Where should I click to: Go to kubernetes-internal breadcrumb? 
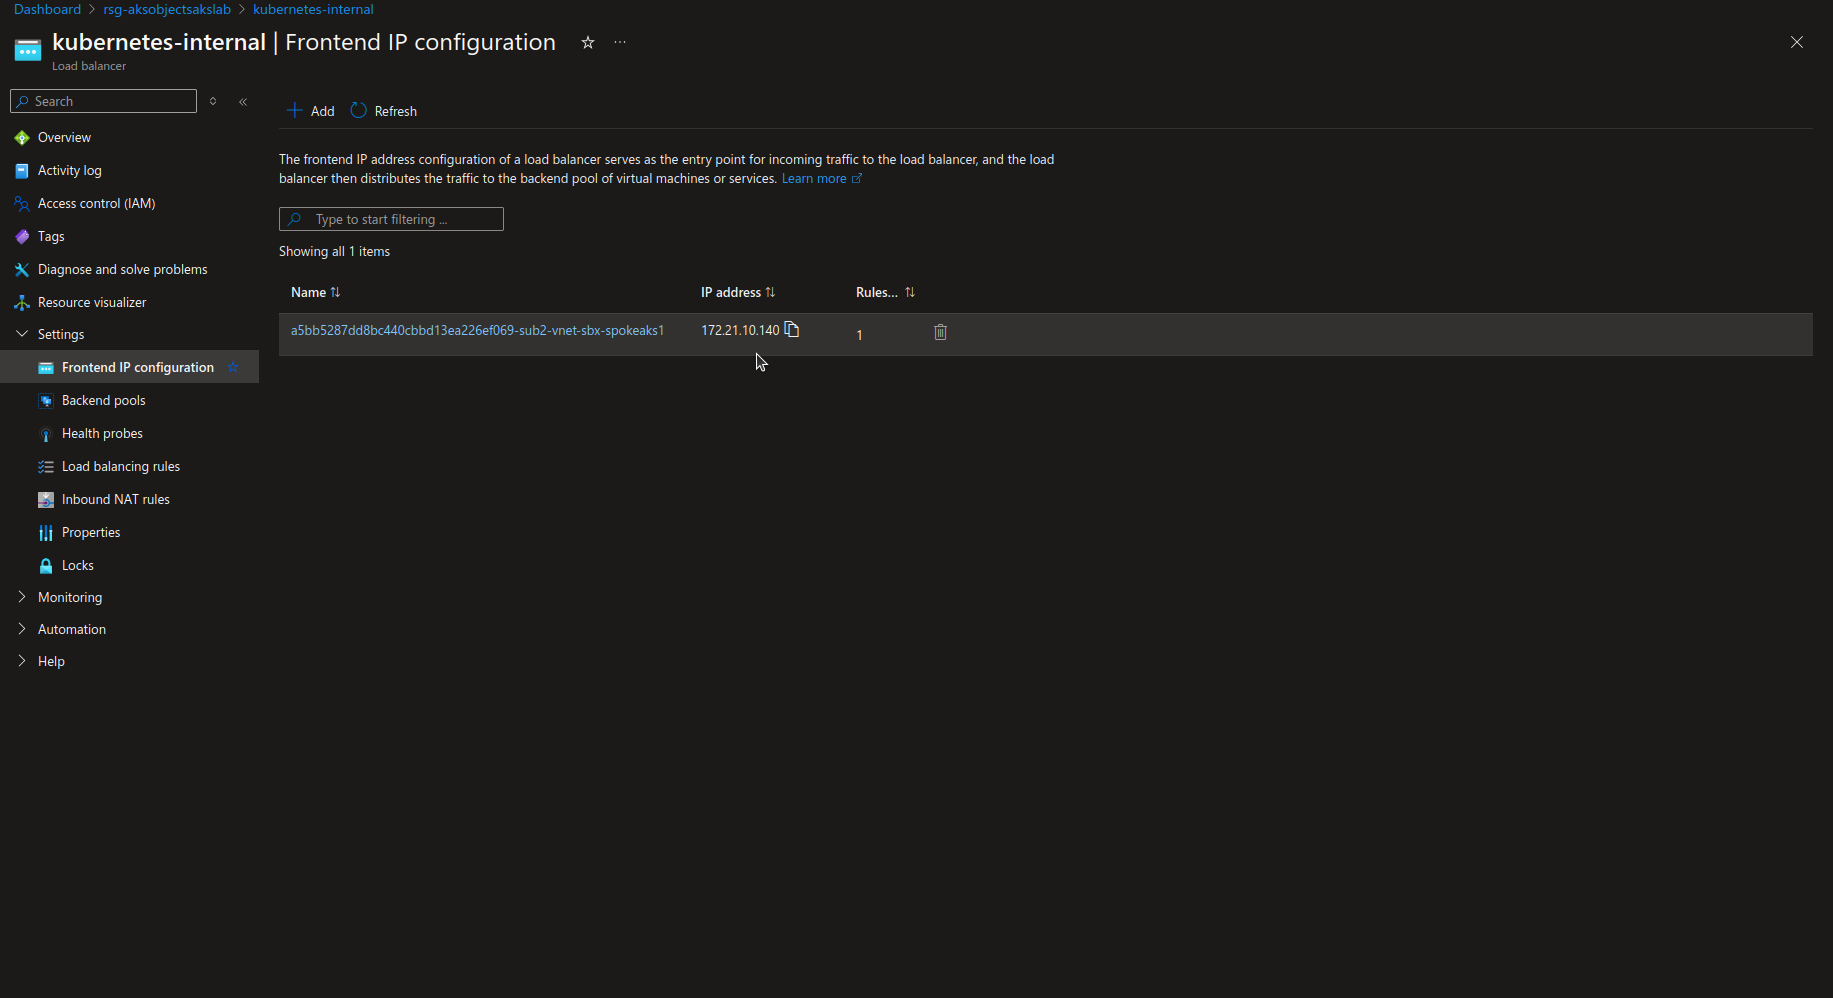point(313,9)
